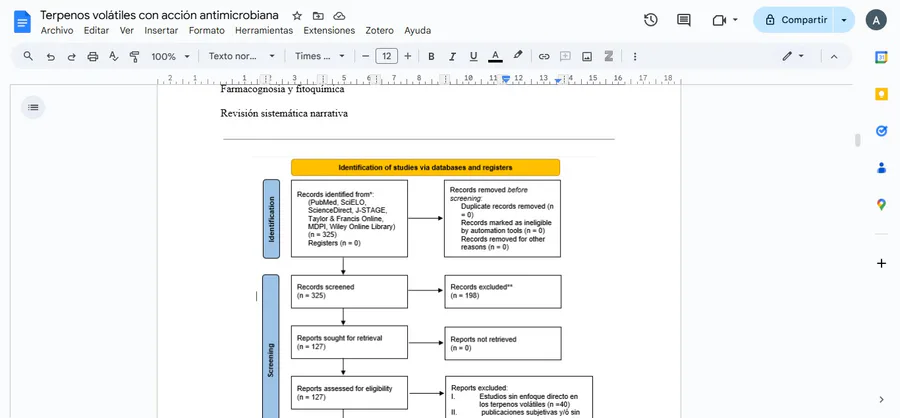This screenshot has width=900, height=418.
Task: Run spelling and grammar check
Action: 114,56
